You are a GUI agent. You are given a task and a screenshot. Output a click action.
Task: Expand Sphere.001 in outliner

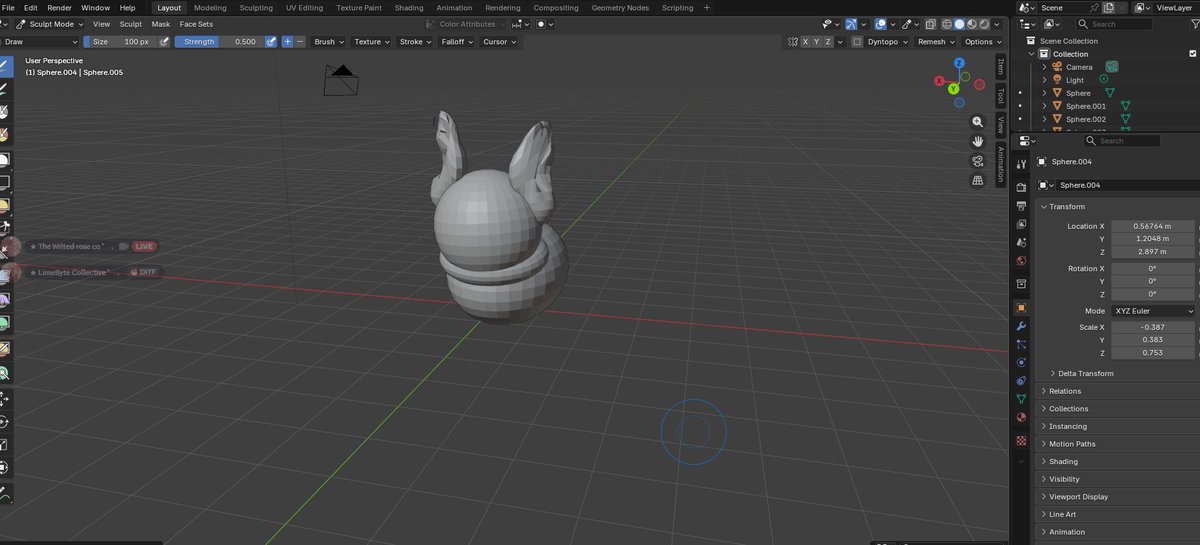1044,106
